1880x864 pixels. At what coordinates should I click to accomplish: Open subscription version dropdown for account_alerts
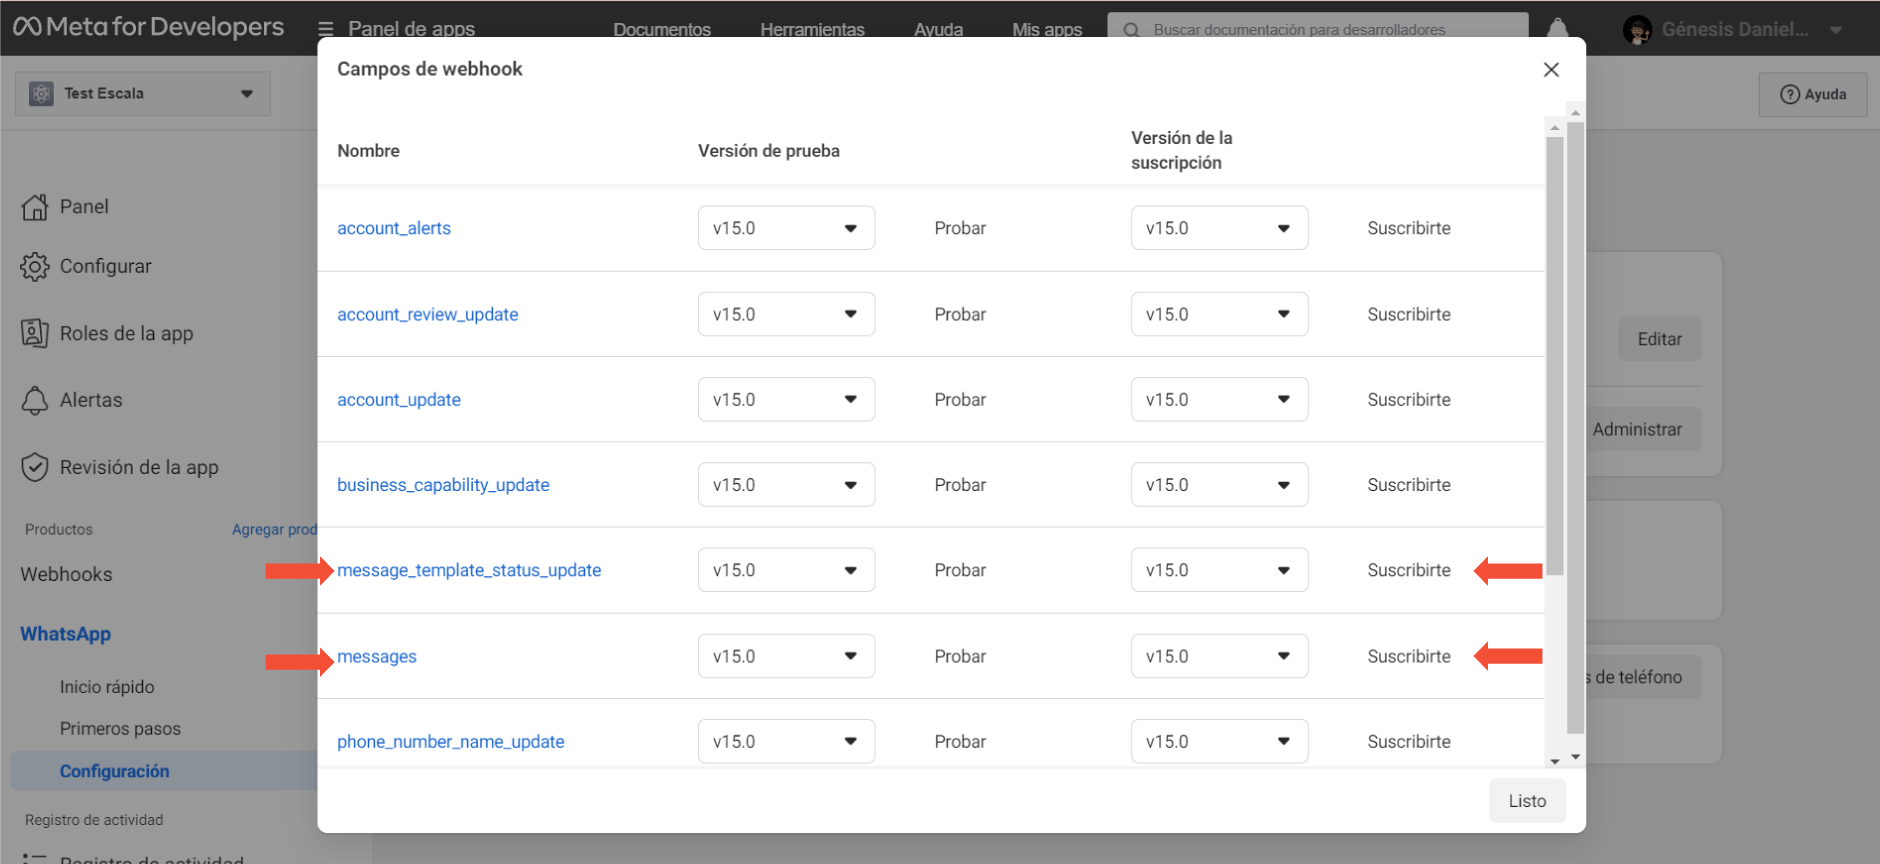(x=1219, y=228)
